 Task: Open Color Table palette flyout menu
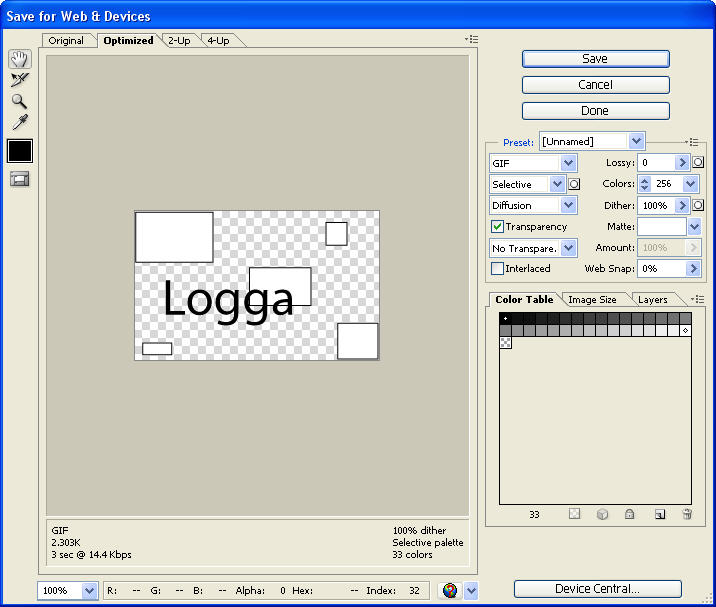(698, 300)
